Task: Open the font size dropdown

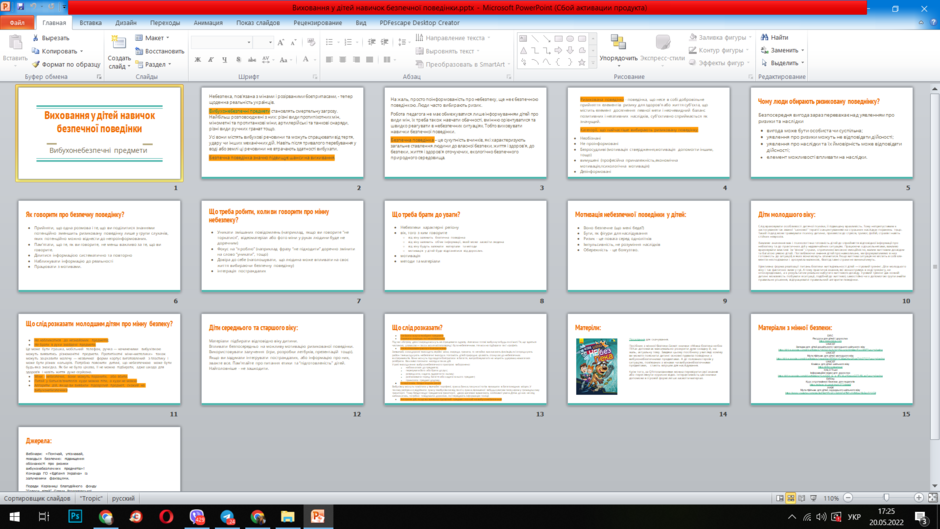Action: pyautogui.click(x=270, y=43)
